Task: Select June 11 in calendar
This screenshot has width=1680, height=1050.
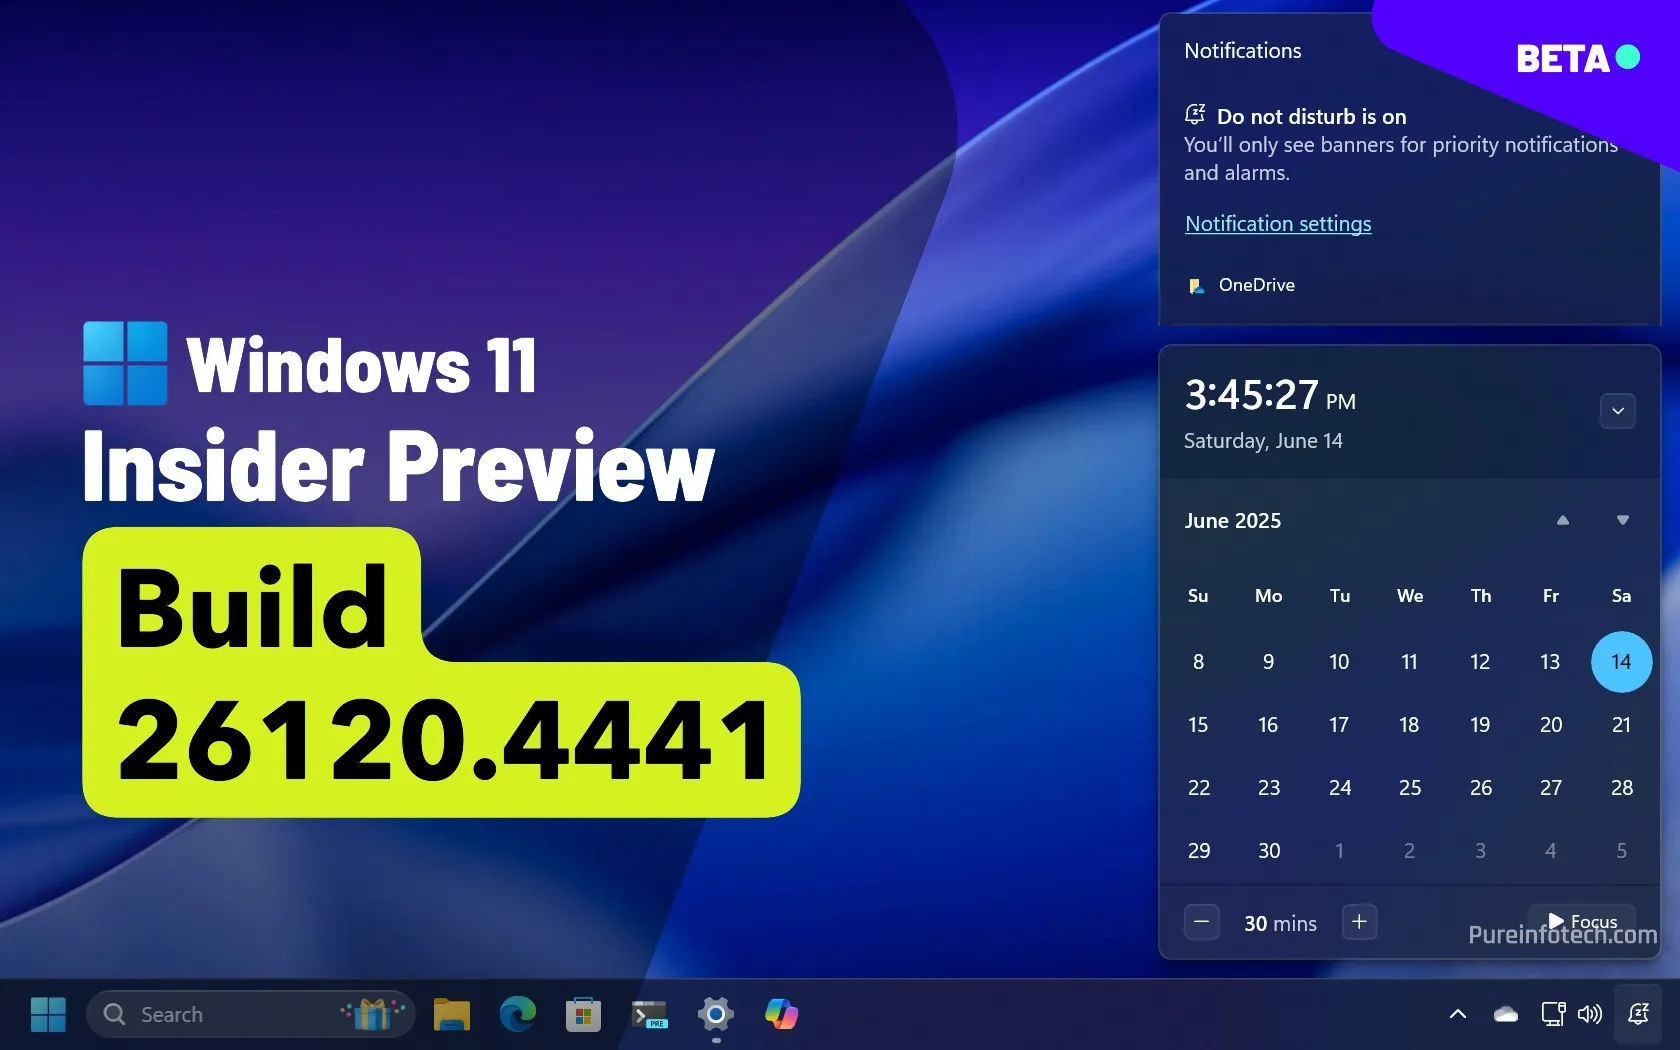Action: point(1410,662)
